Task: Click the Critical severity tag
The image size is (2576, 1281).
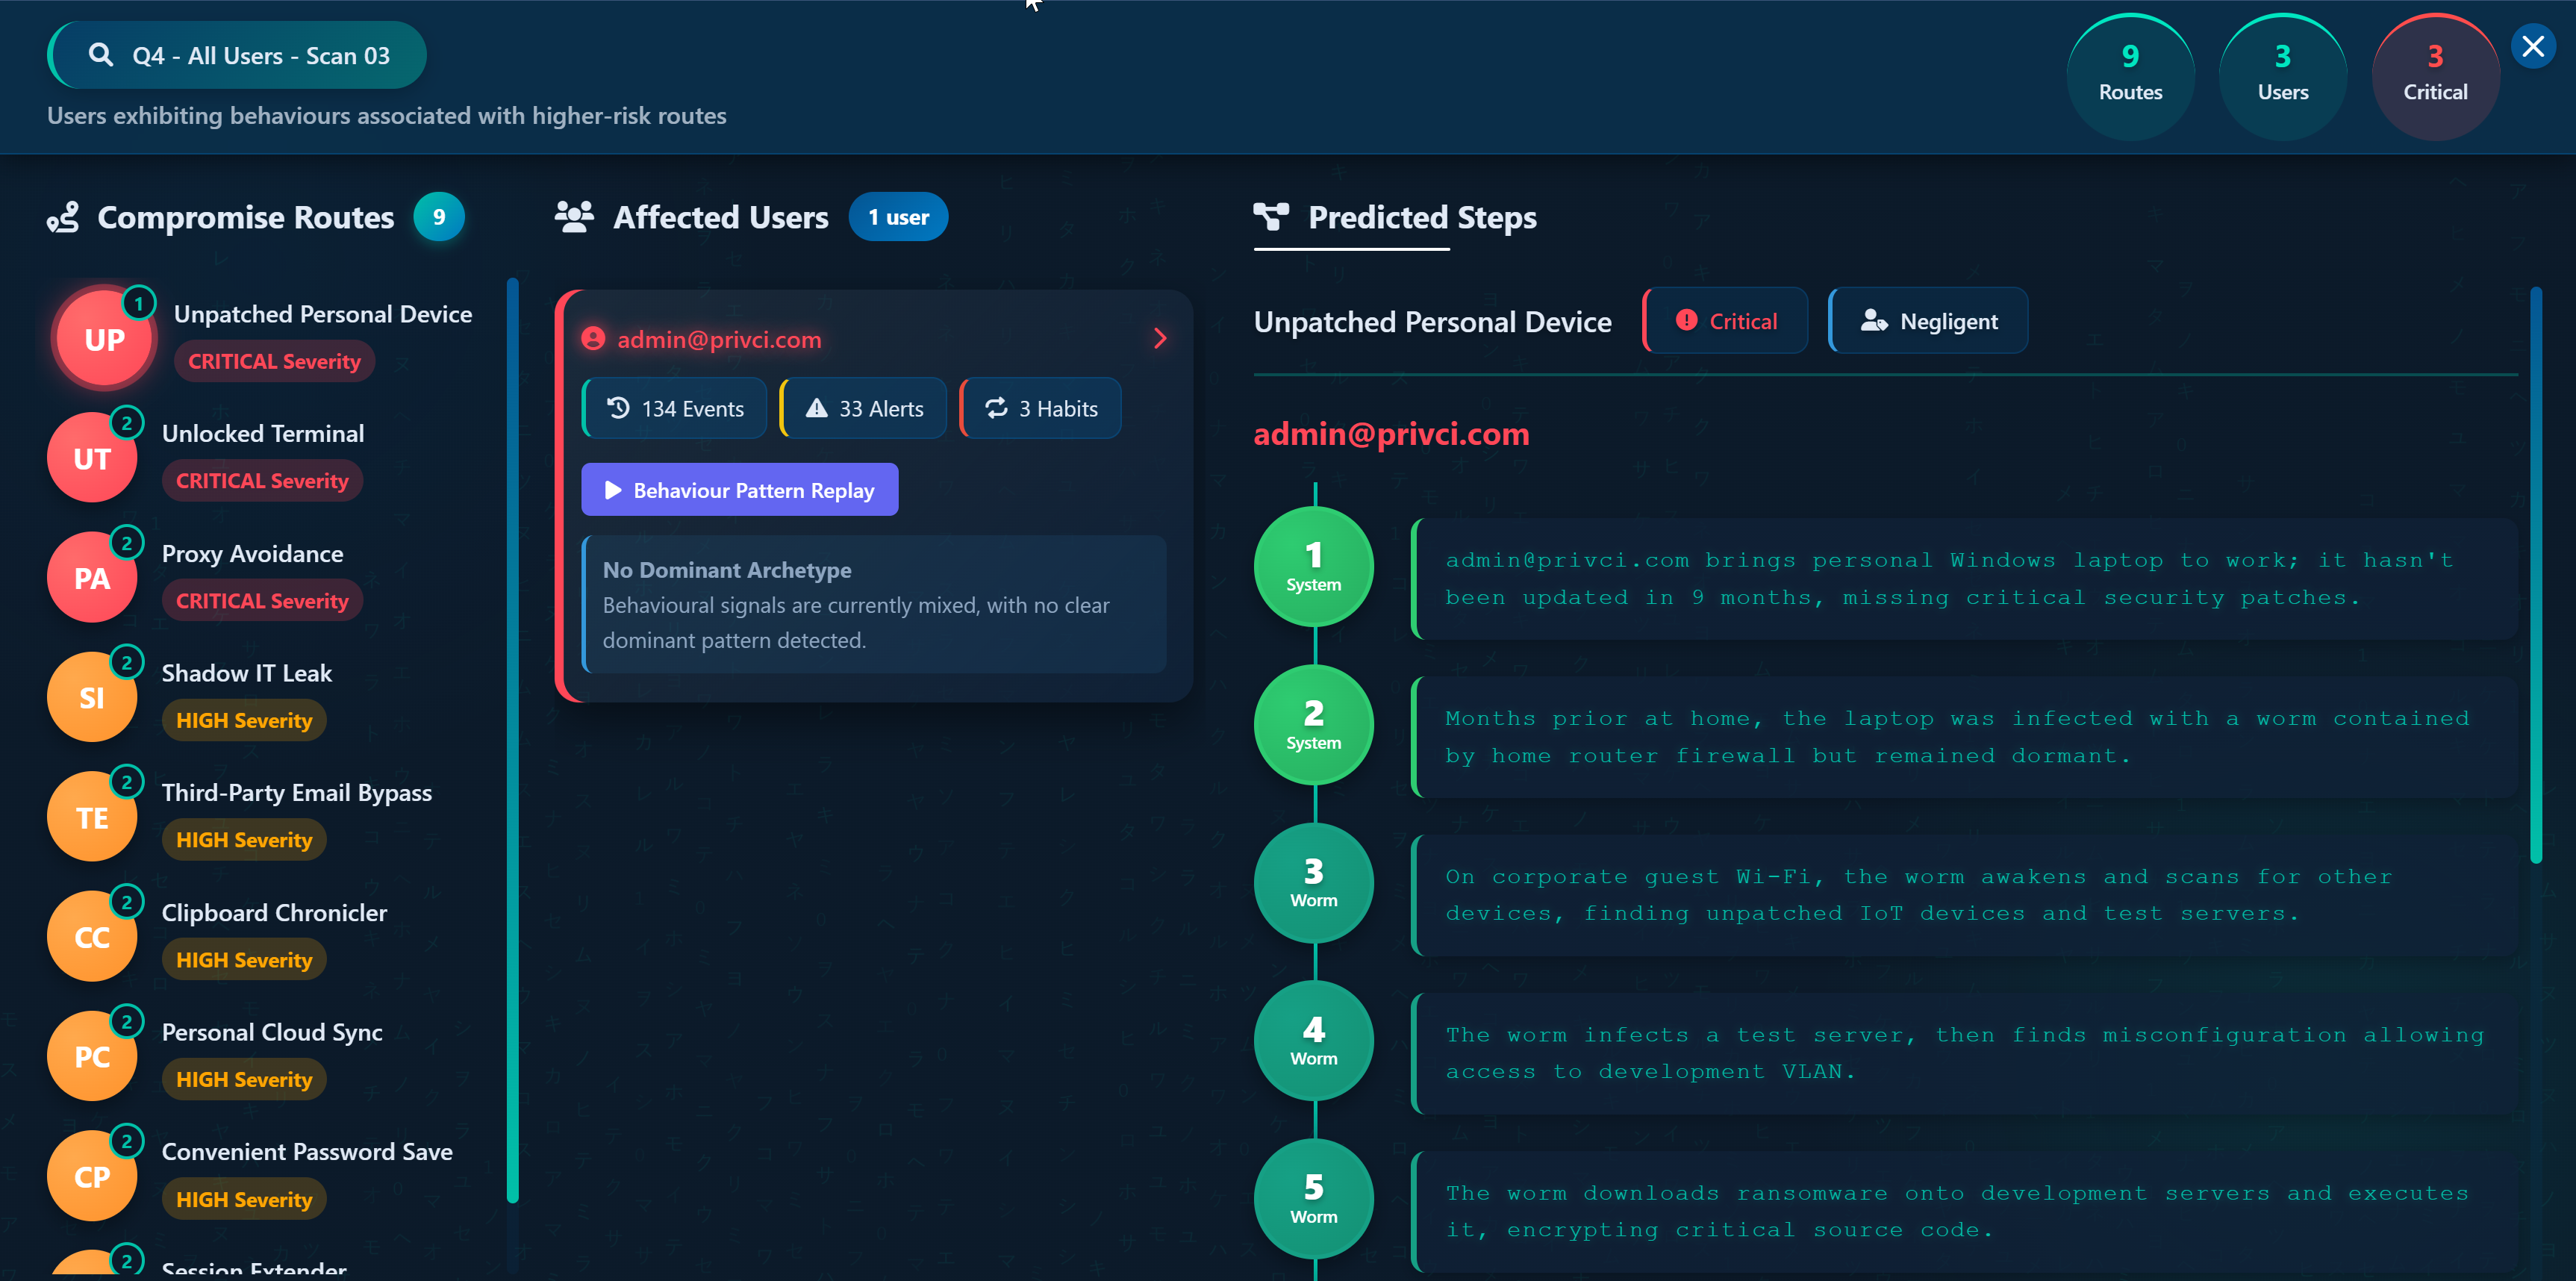Action: pos(1726,321)
